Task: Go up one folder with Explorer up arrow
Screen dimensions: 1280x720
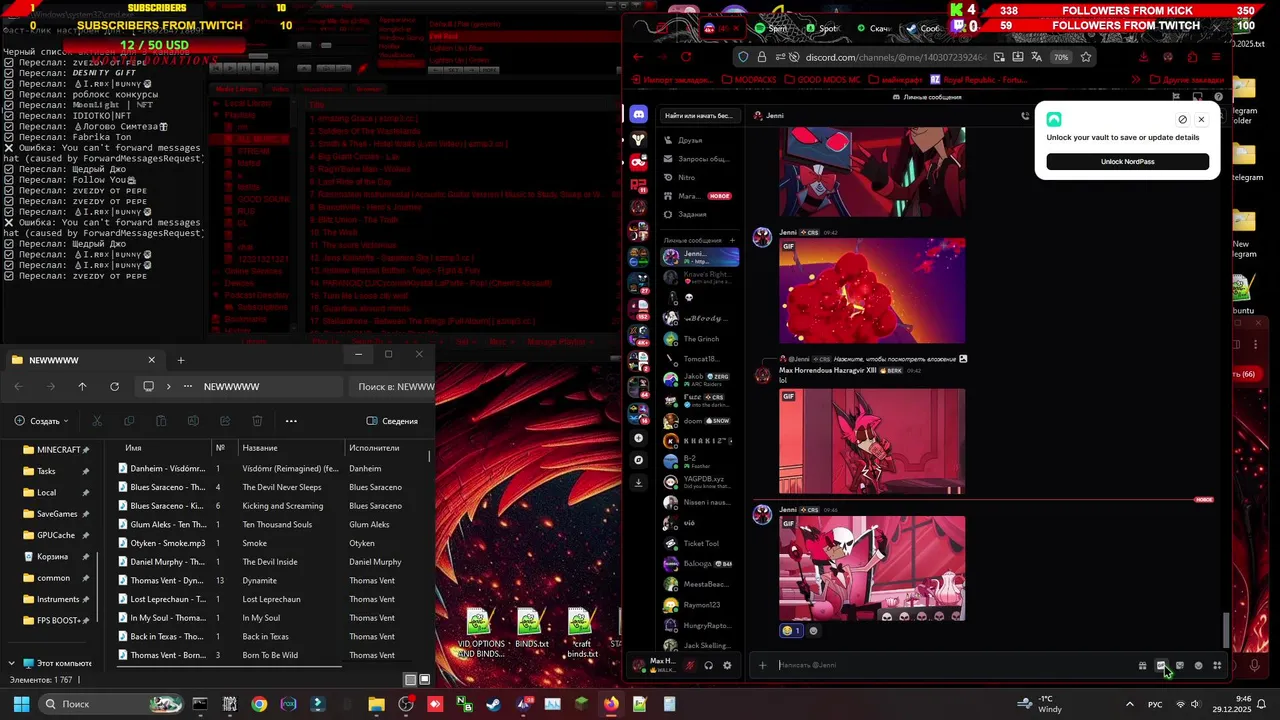Action: pos(82,386)
